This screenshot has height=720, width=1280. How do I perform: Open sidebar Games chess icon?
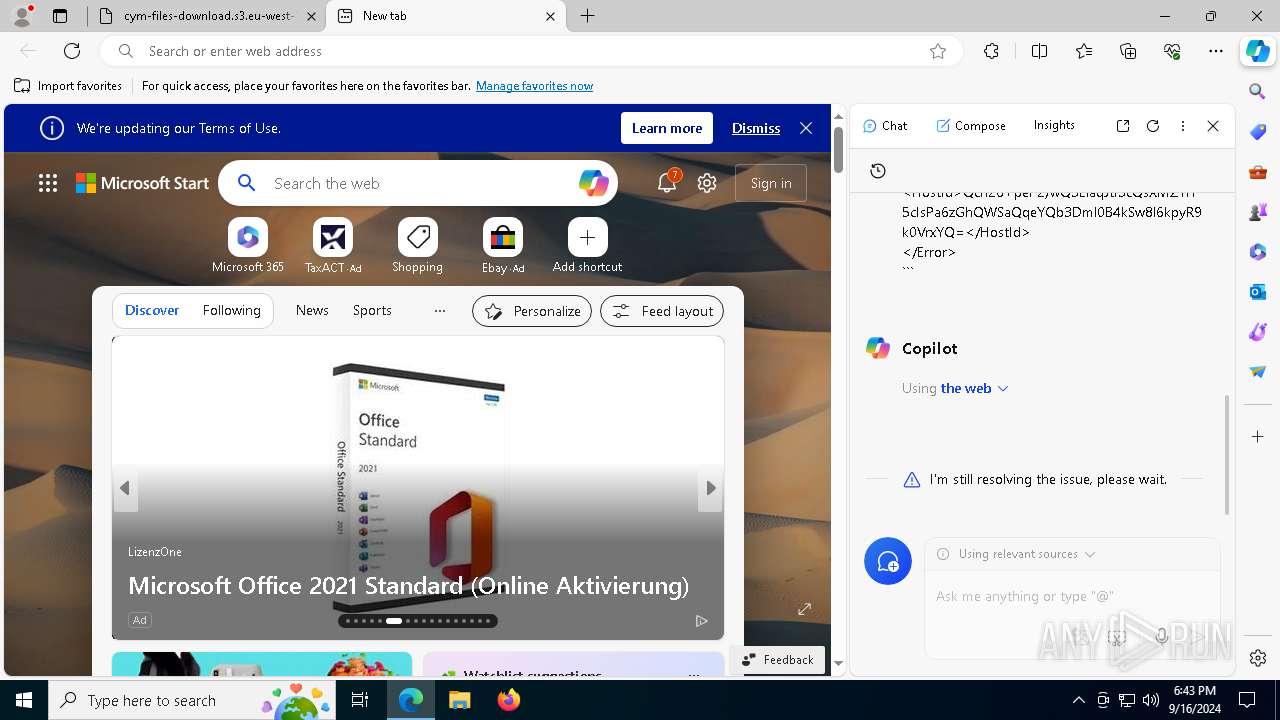point(1258,212)
